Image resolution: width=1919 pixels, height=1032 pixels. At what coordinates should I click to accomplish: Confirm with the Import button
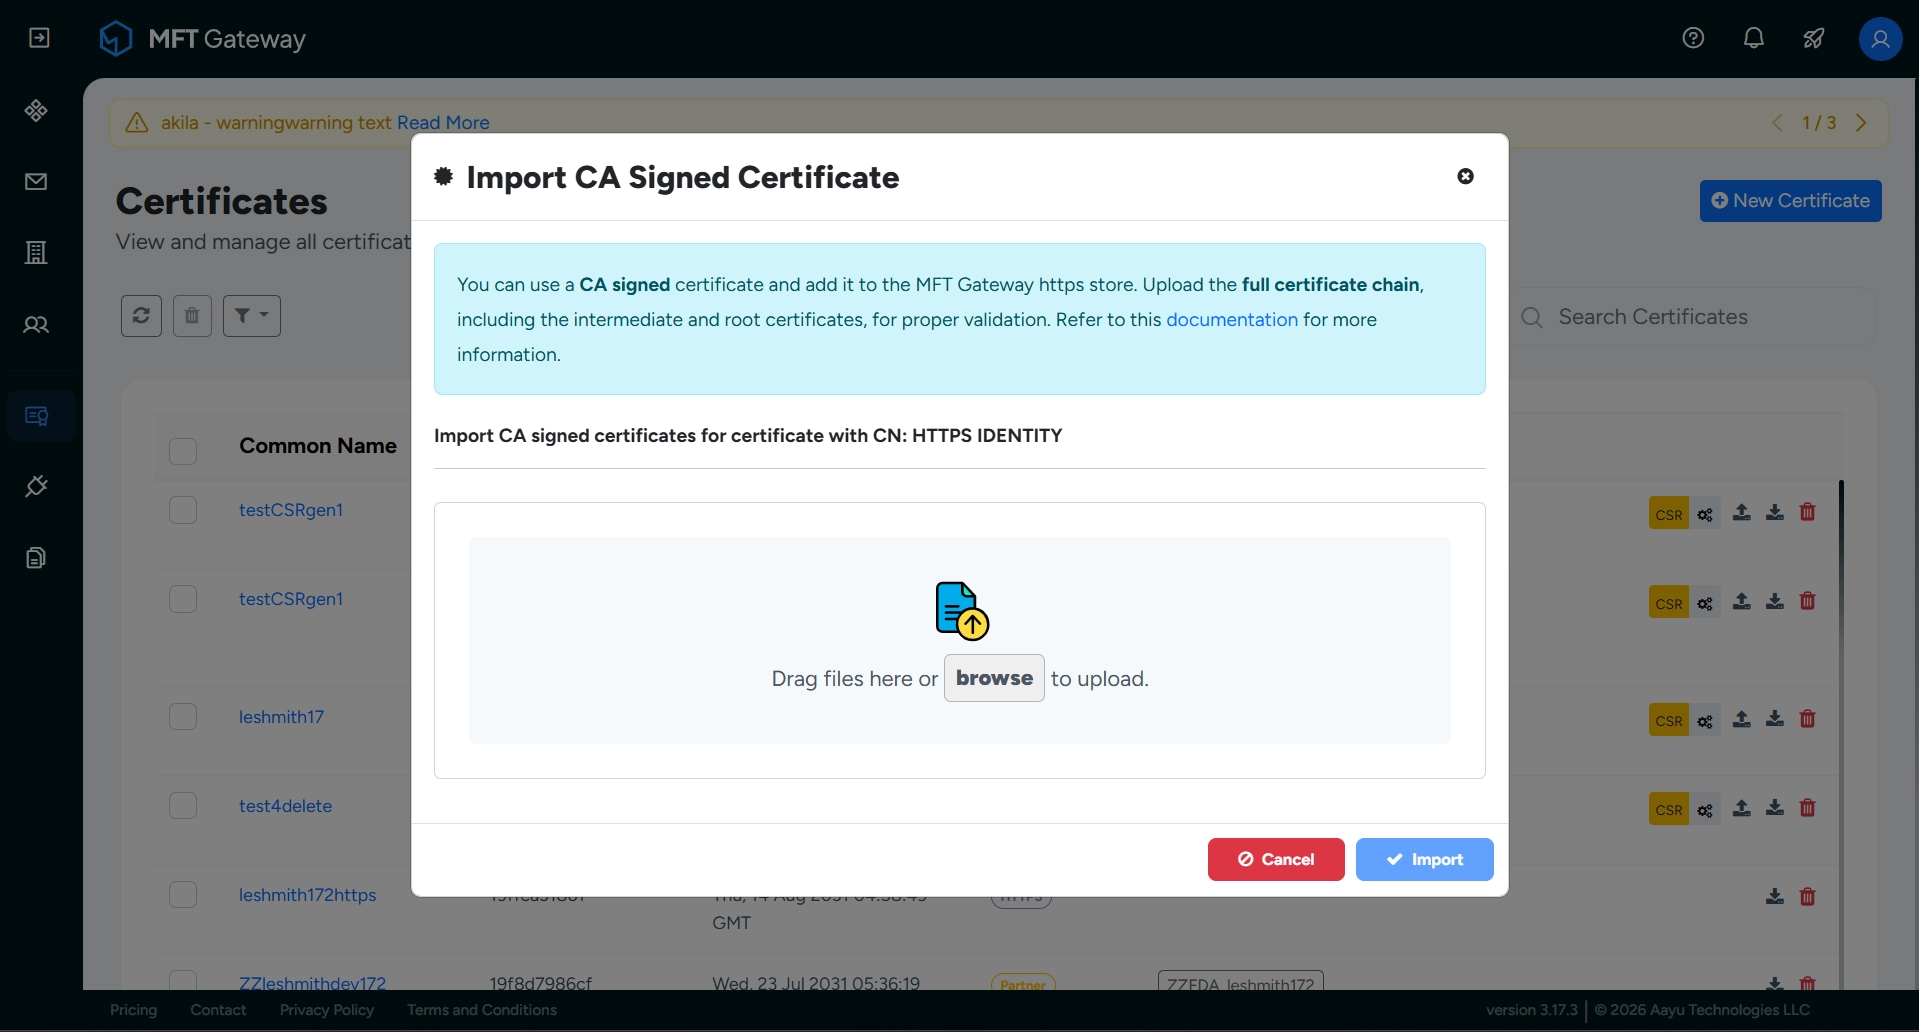click(1424, 860)
